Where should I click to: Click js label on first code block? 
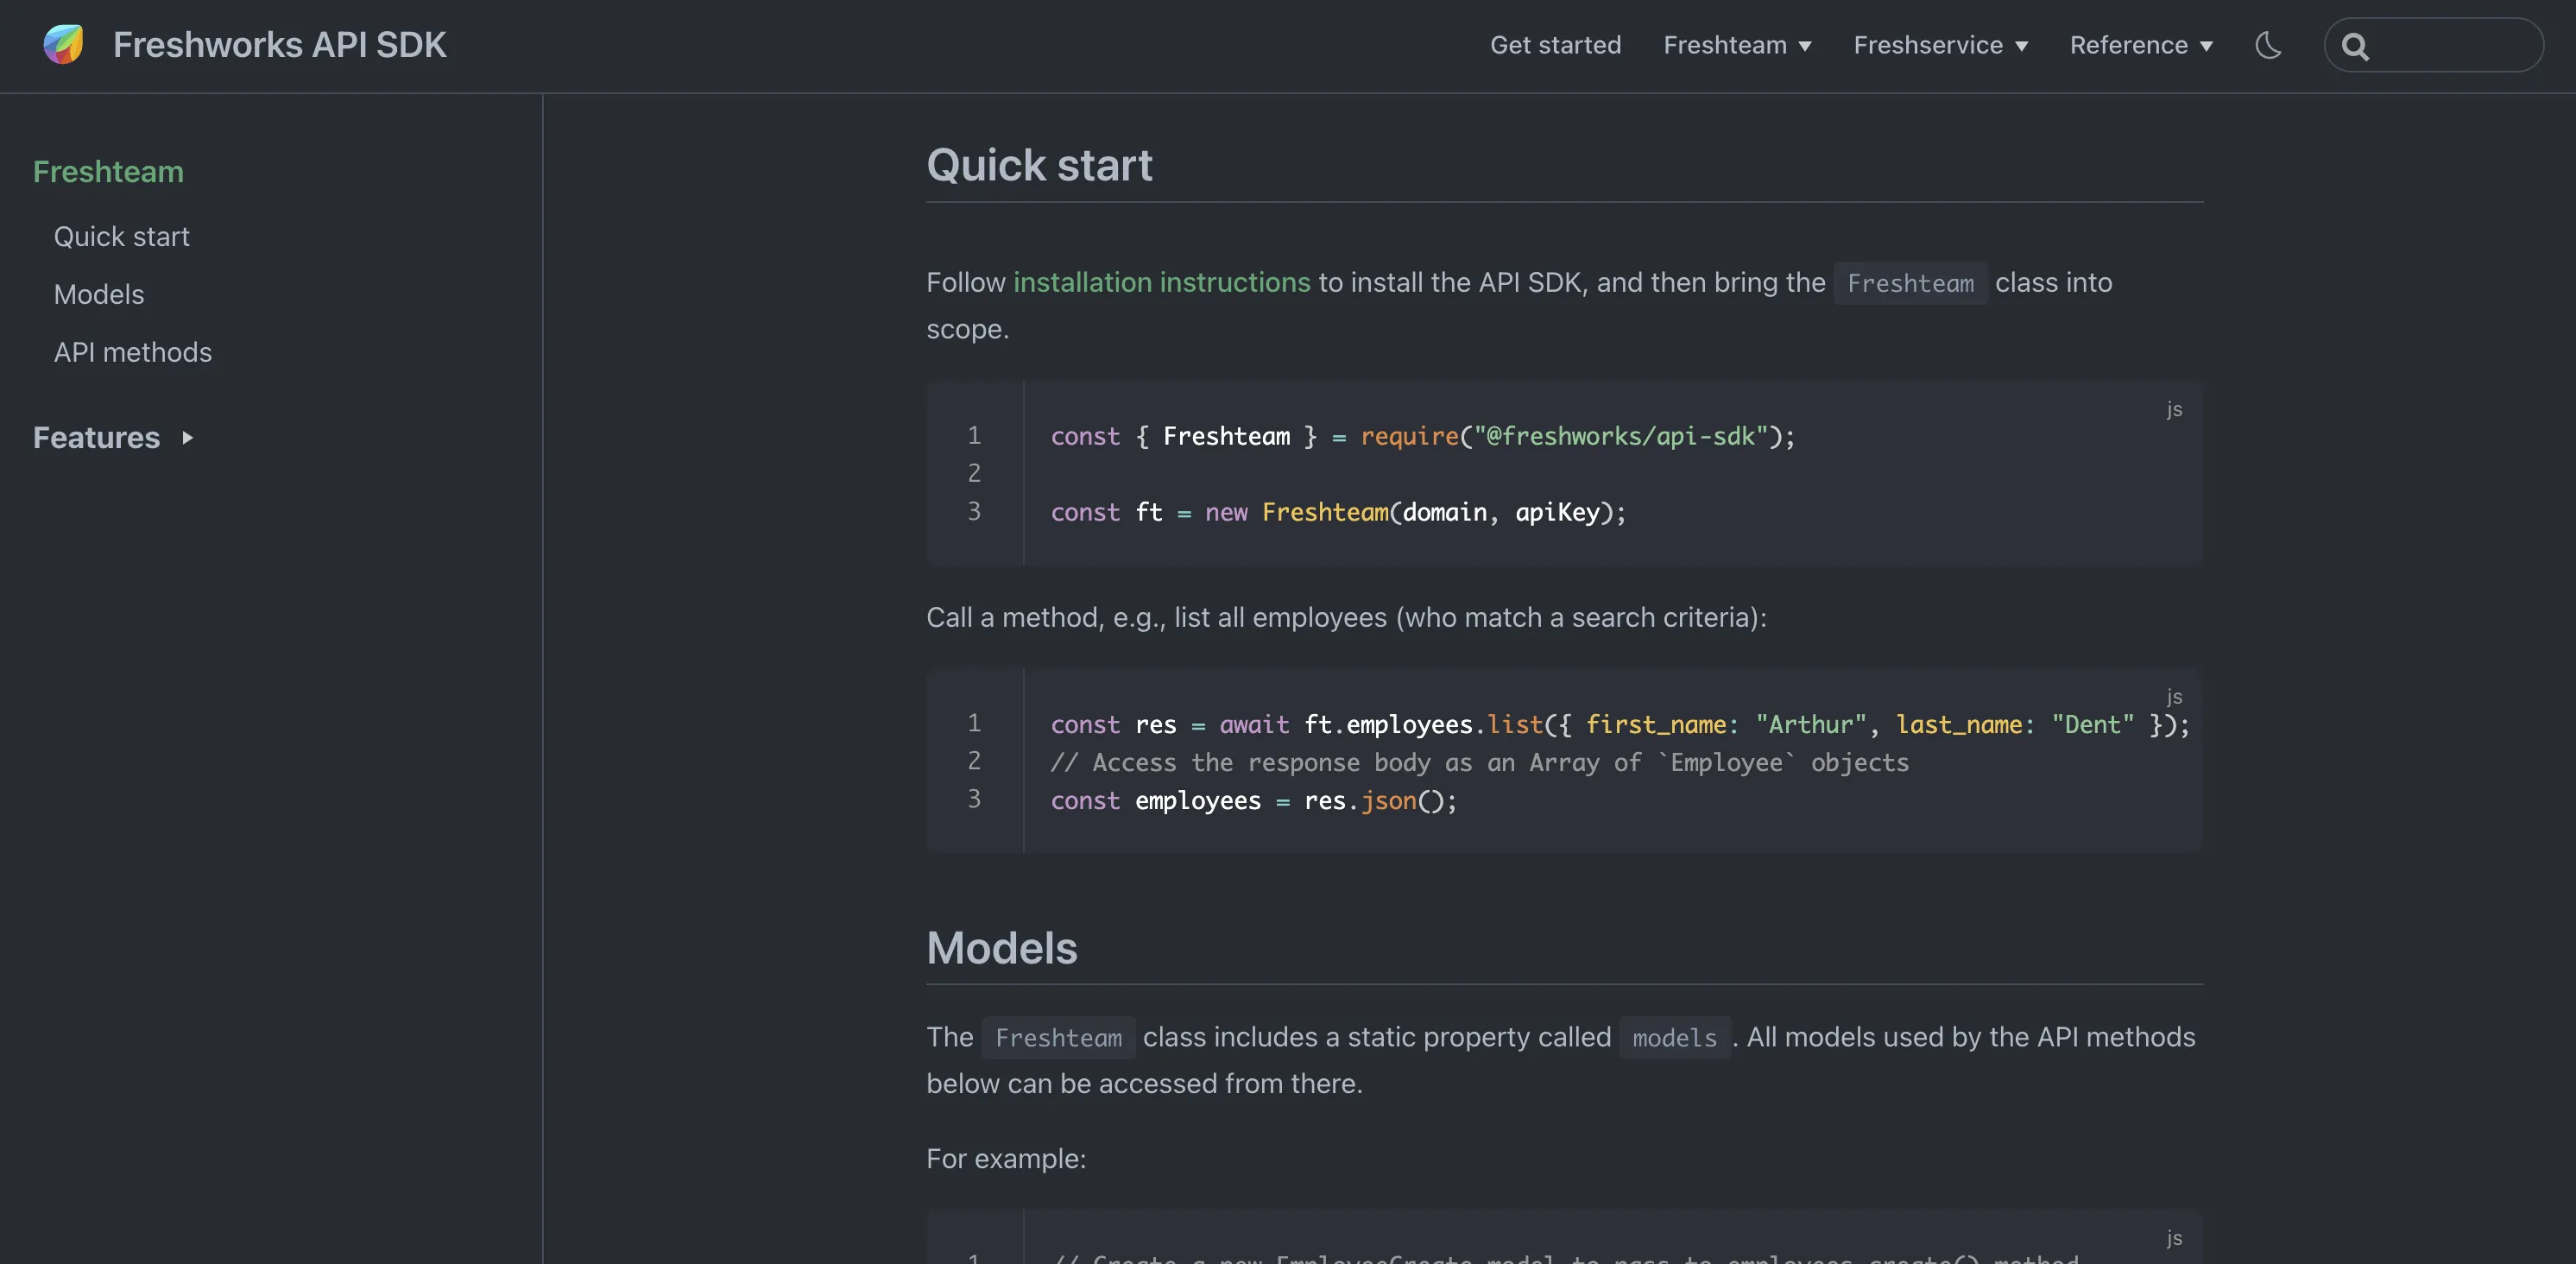(x=2174, y=409)
